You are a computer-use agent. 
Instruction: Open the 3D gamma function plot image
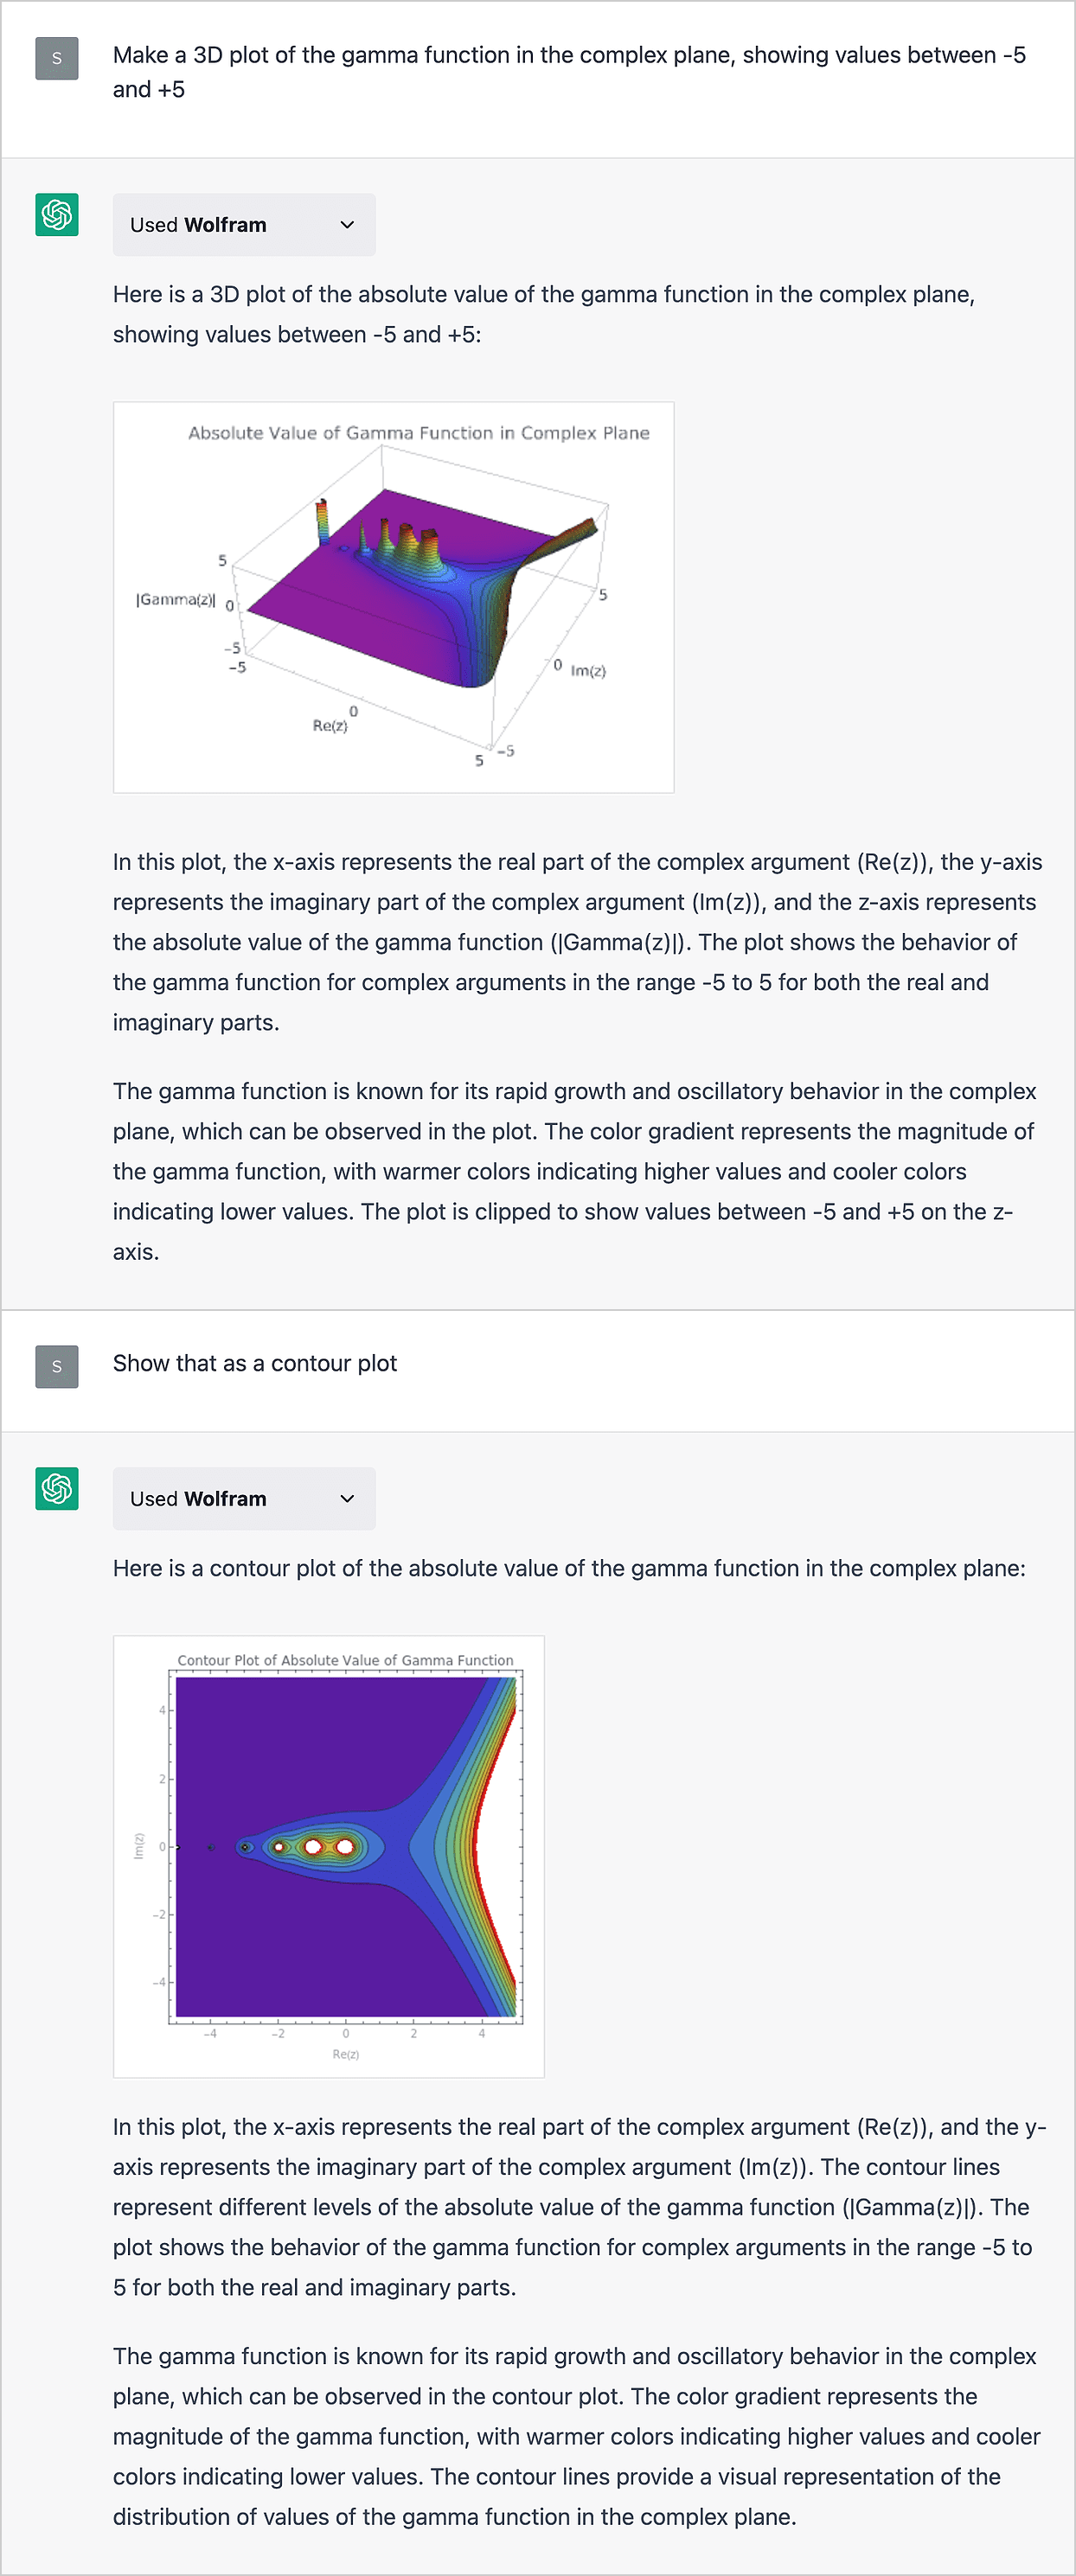click(394, 597)
